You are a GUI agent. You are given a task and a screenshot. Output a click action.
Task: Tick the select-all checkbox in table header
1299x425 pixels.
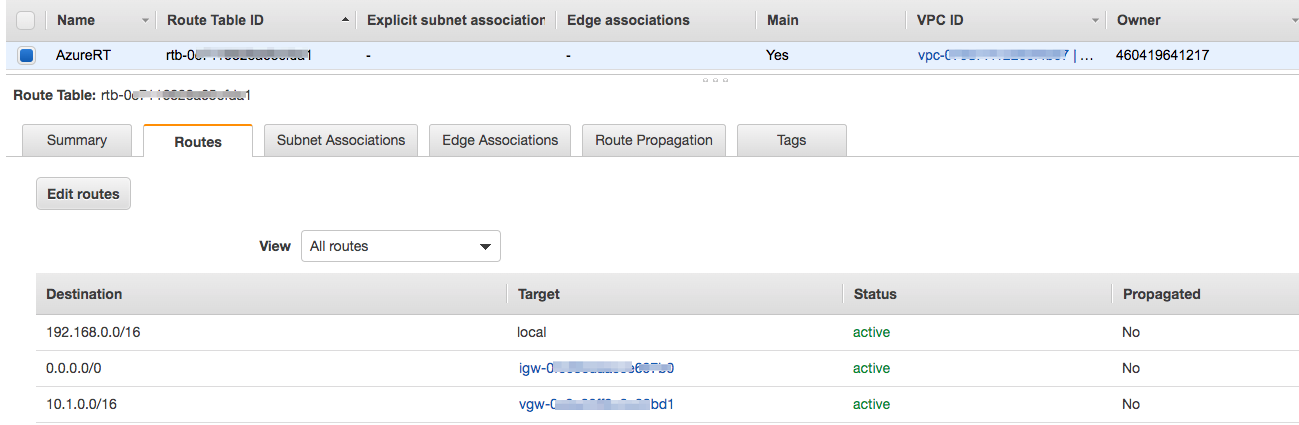coord(26,20)
